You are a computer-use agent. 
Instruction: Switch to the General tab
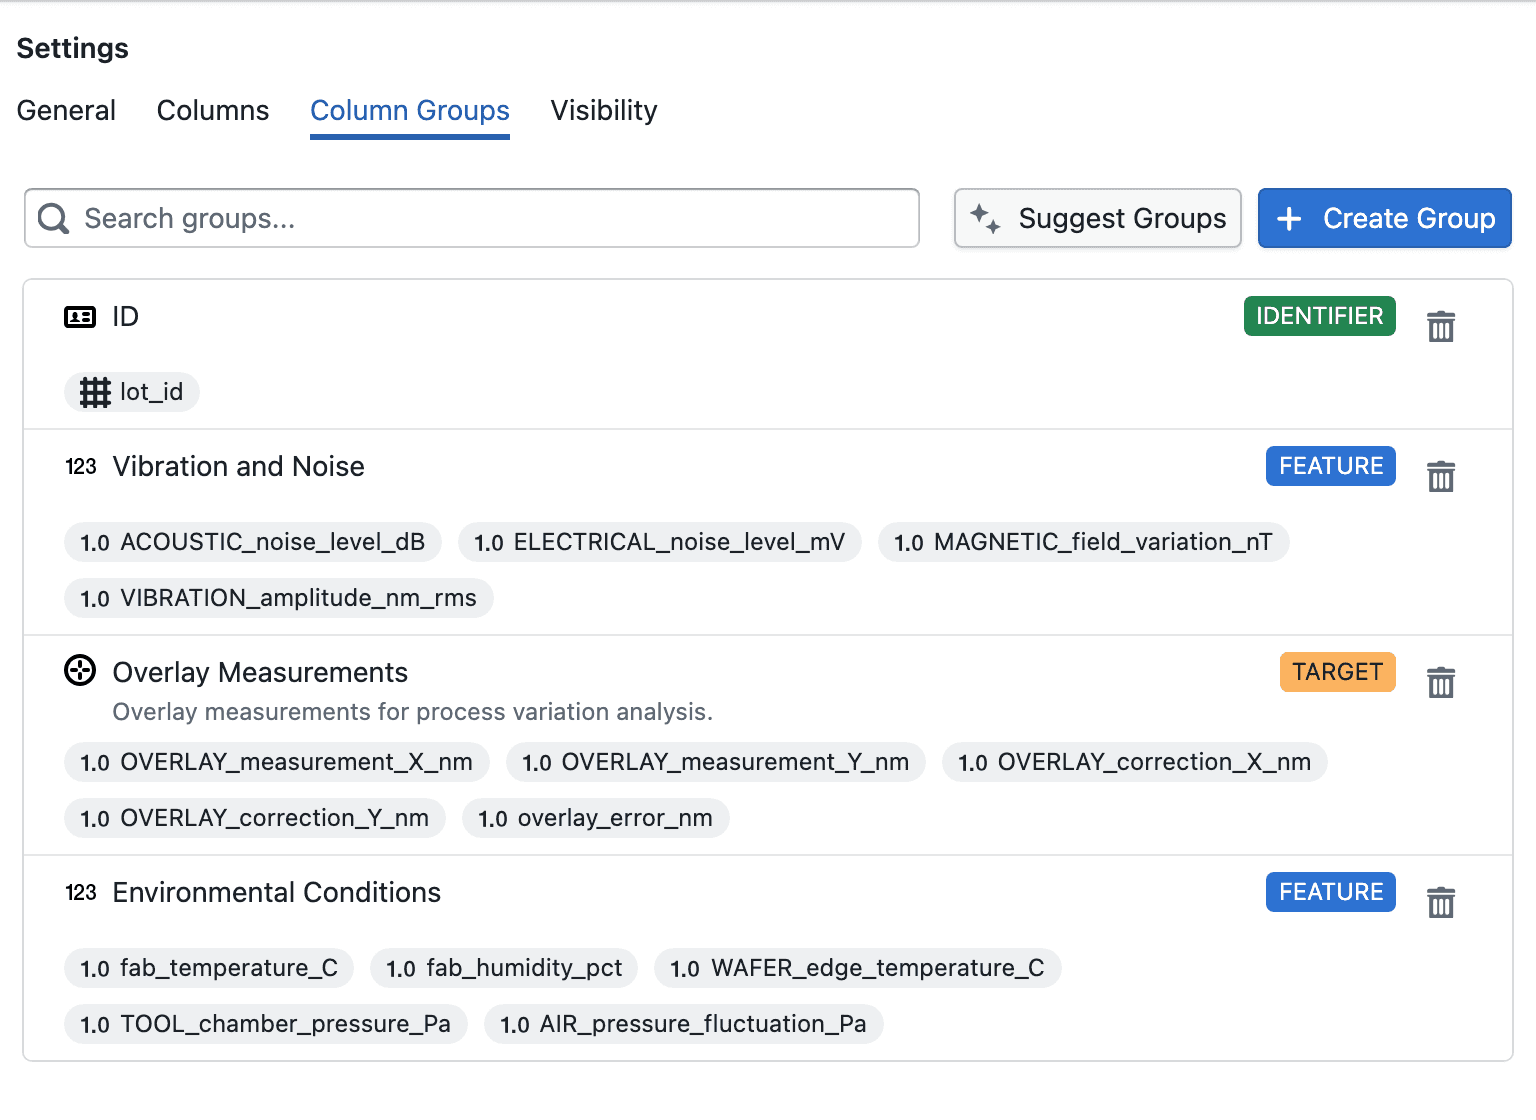tap(66, 110)
